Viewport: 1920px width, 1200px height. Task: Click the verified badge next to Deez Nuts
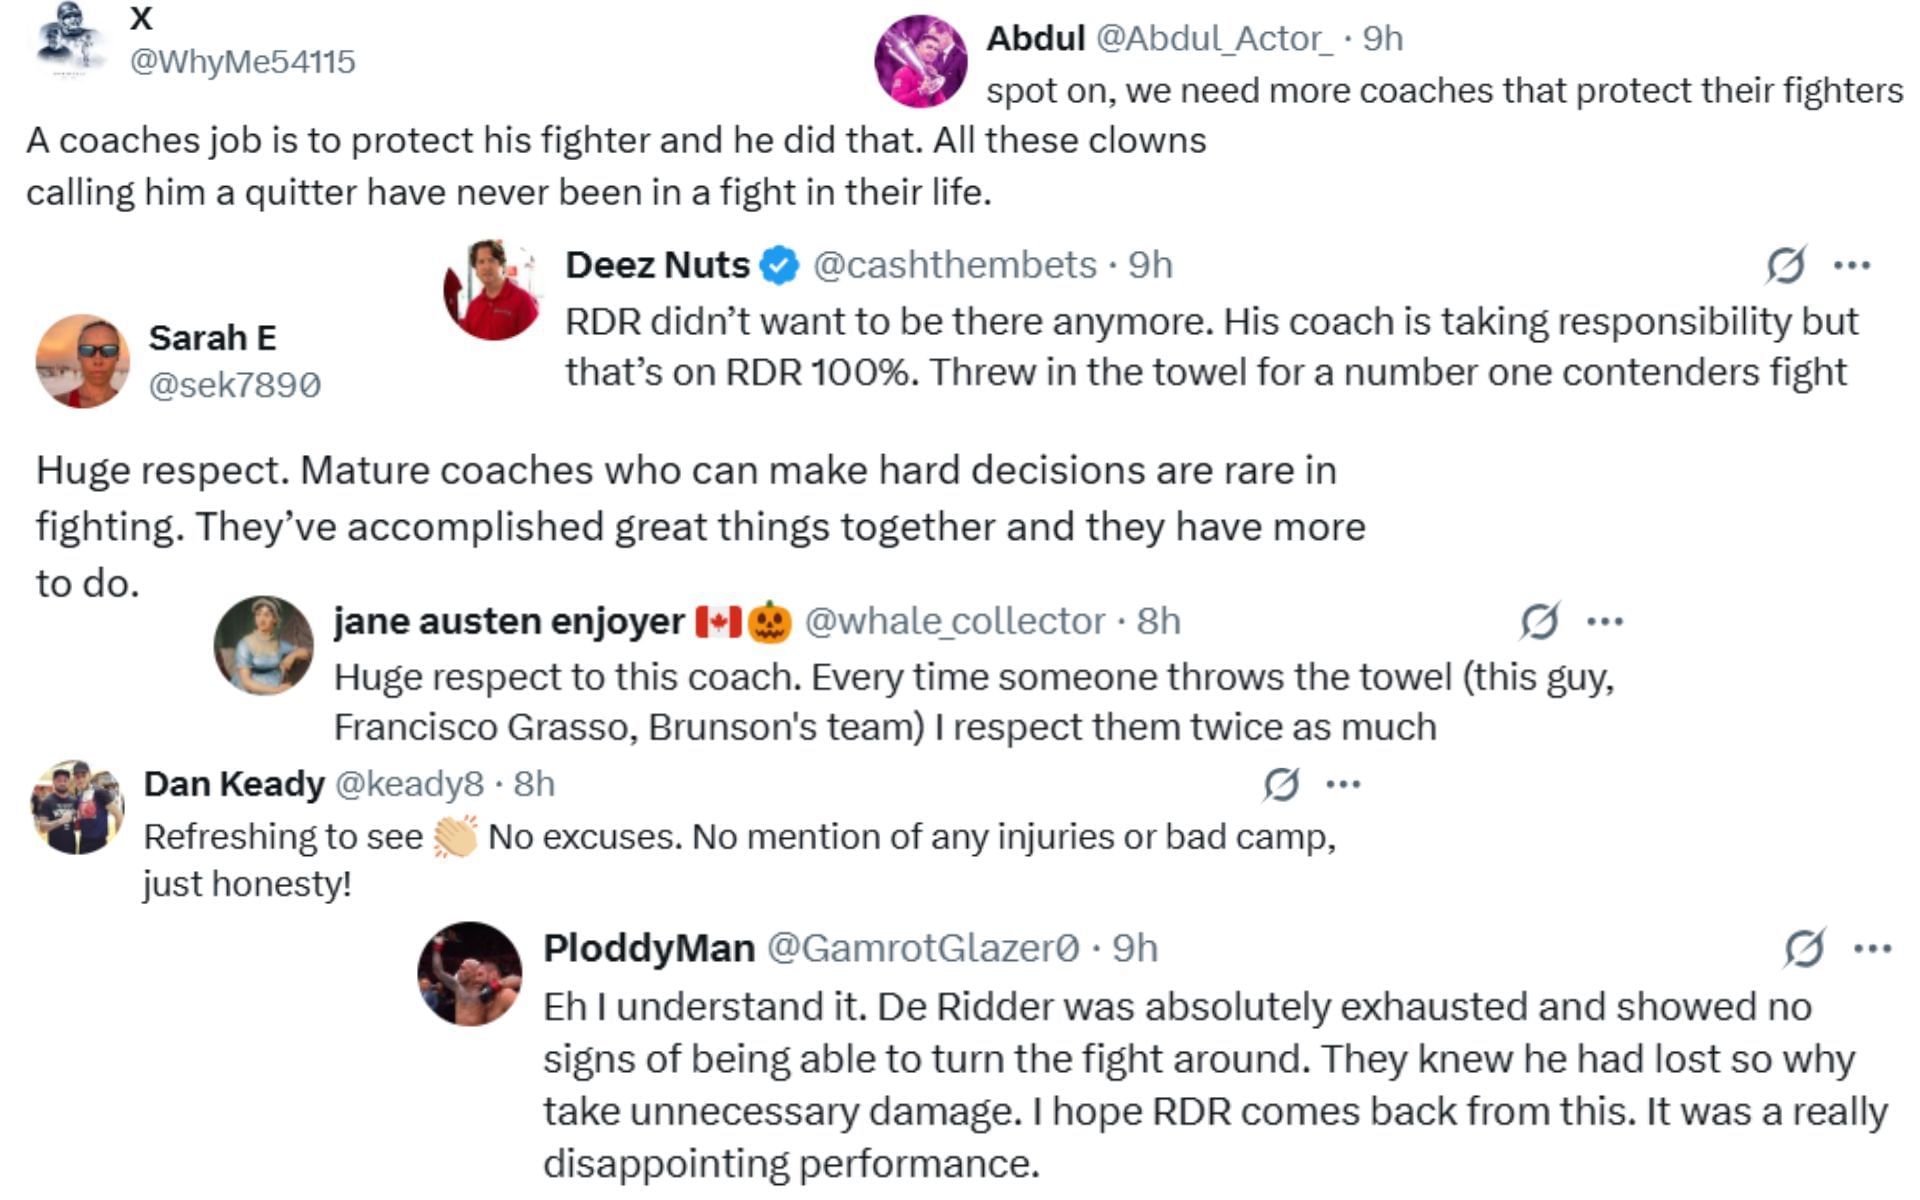780,266
